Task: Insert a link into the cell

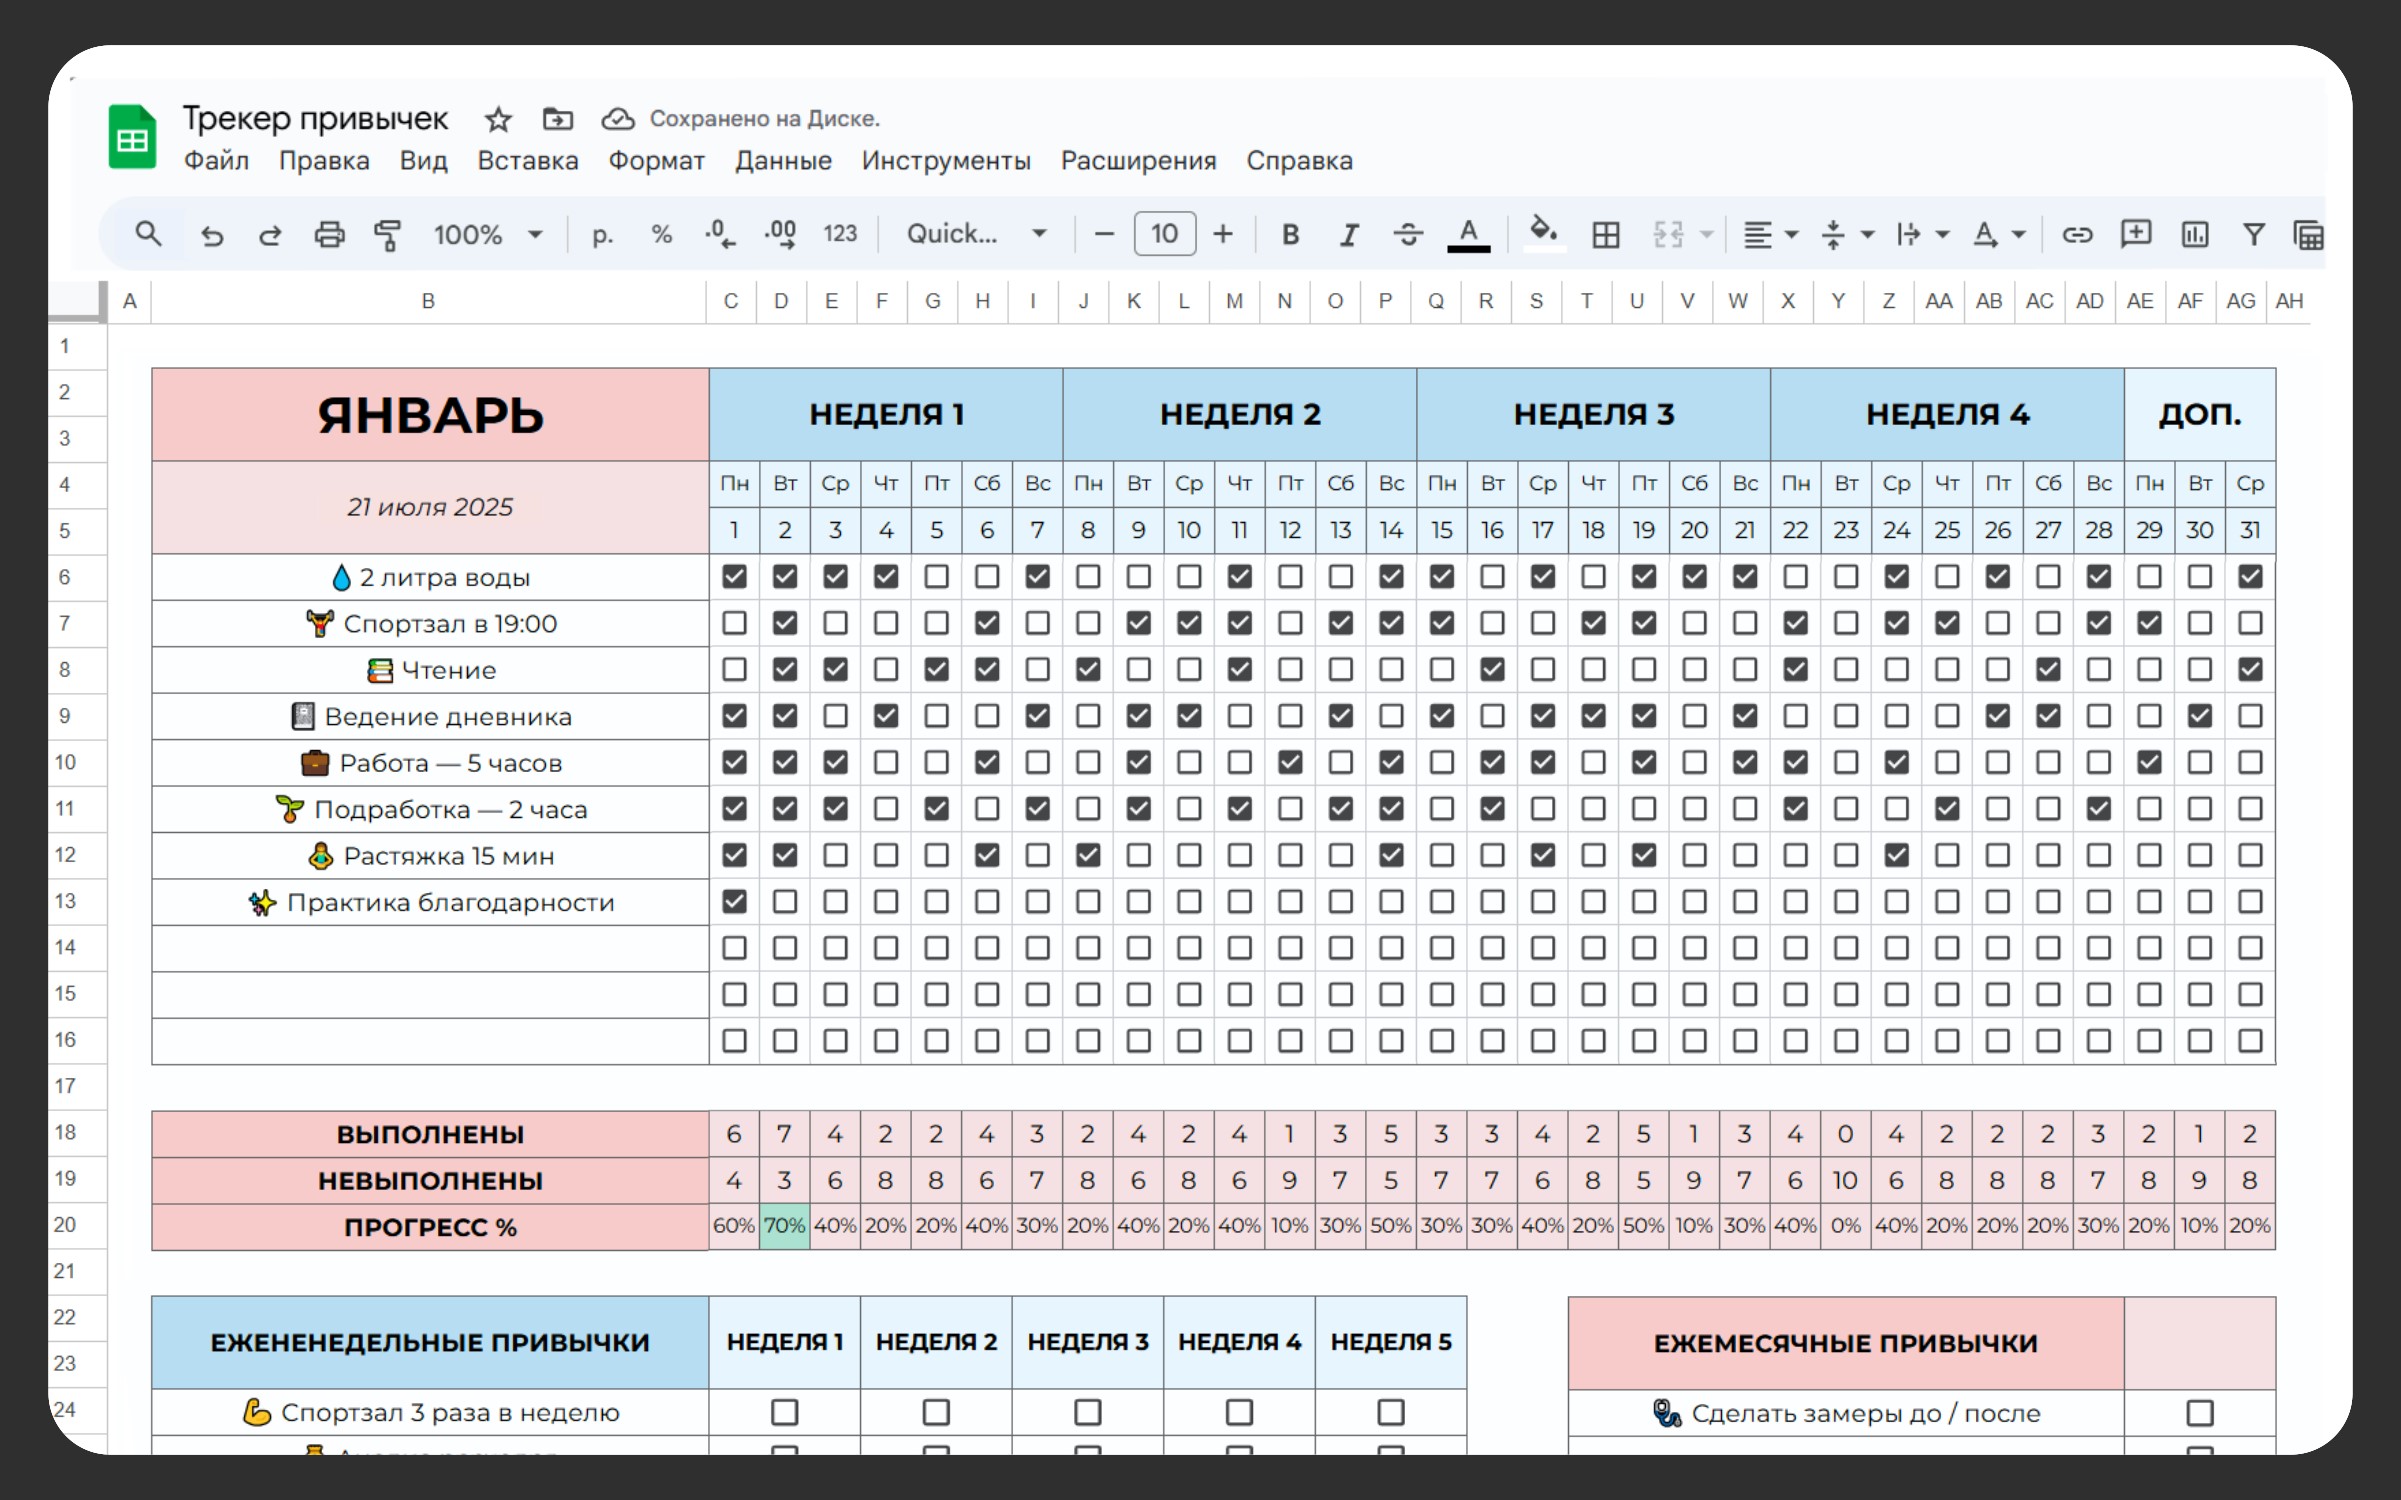Action: click(2077, 235)
